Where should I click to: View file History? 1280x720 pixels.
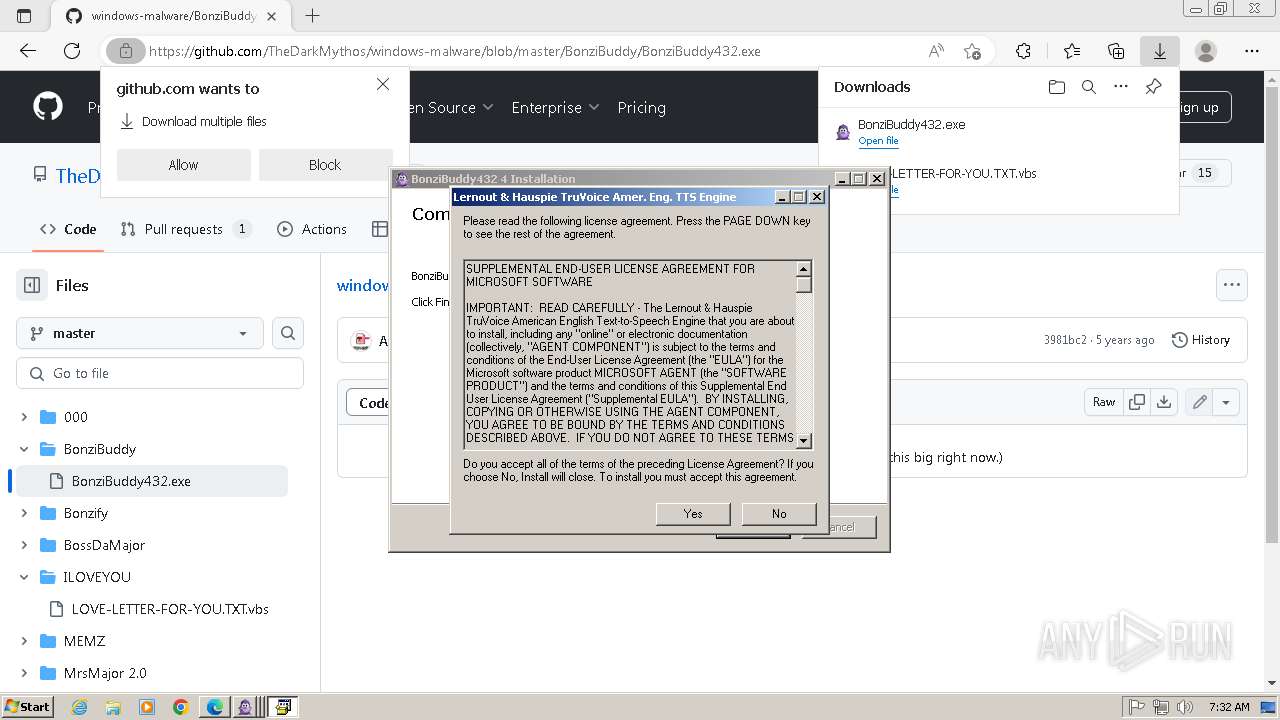pyautogui.click(x=1201, y=340)
